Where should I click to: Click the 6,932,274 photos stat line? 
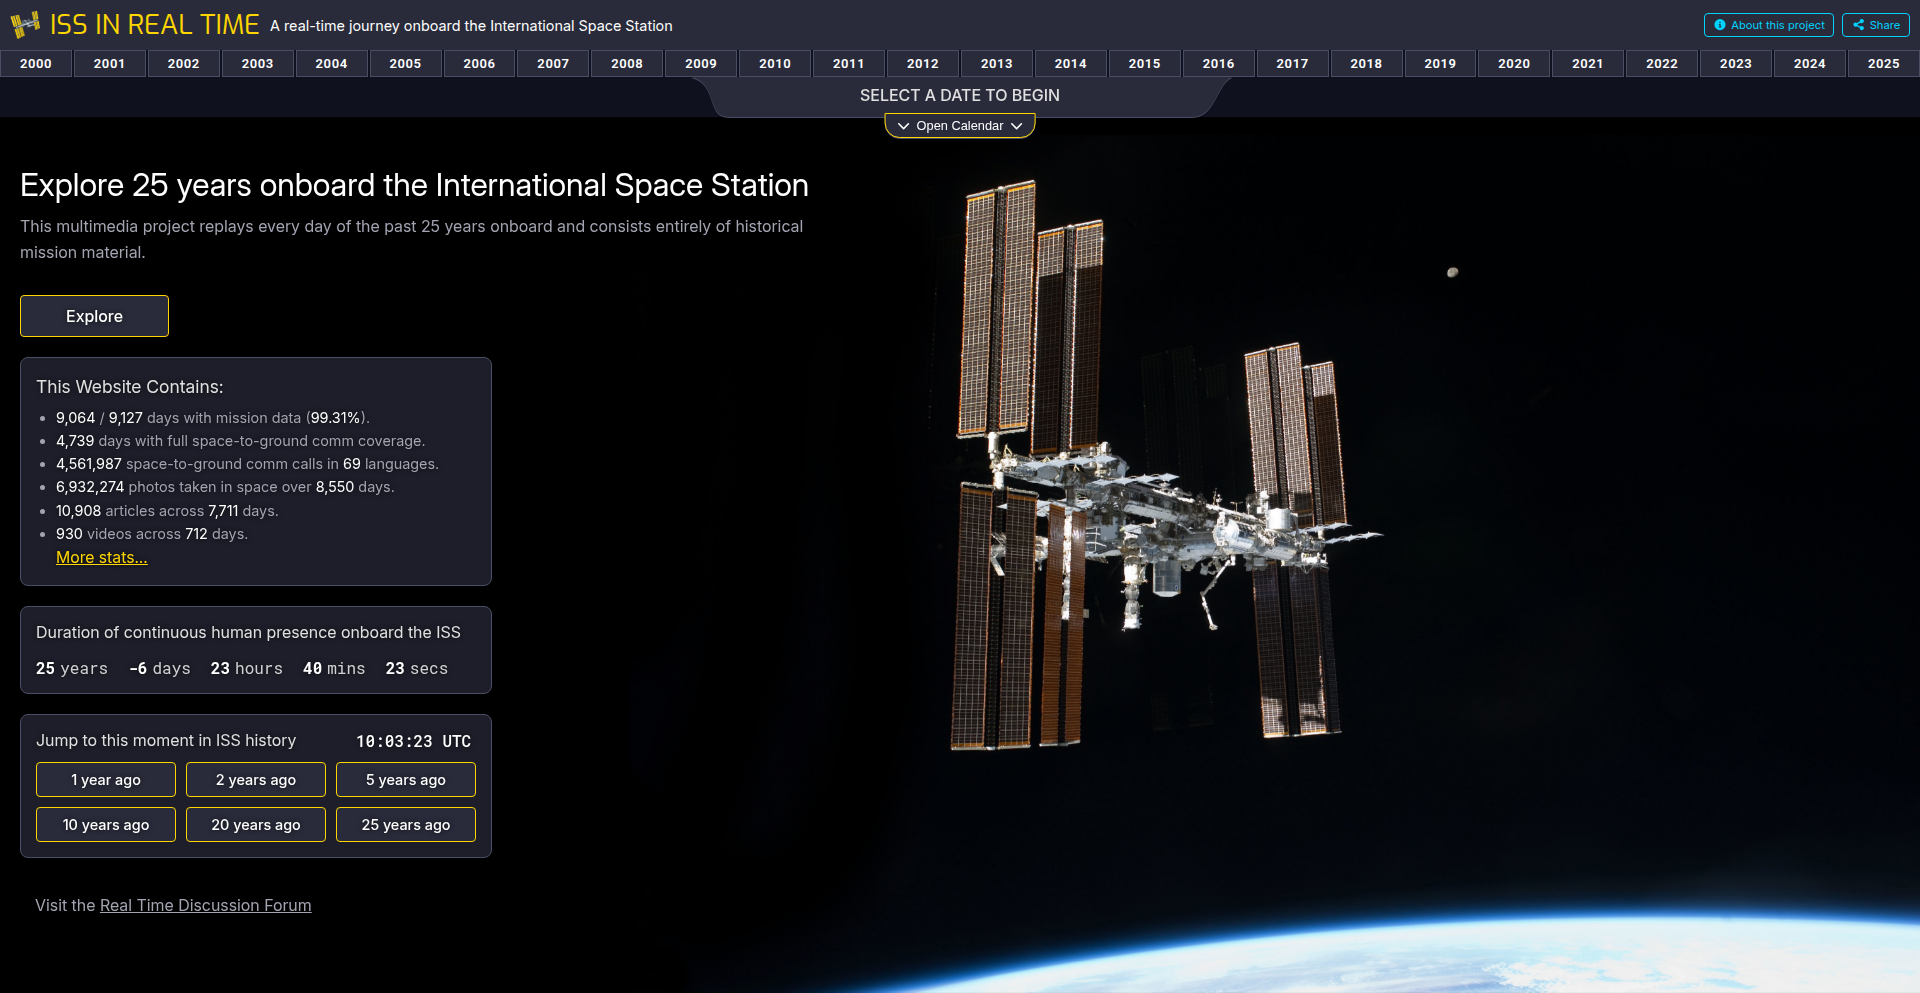(225, 487)
